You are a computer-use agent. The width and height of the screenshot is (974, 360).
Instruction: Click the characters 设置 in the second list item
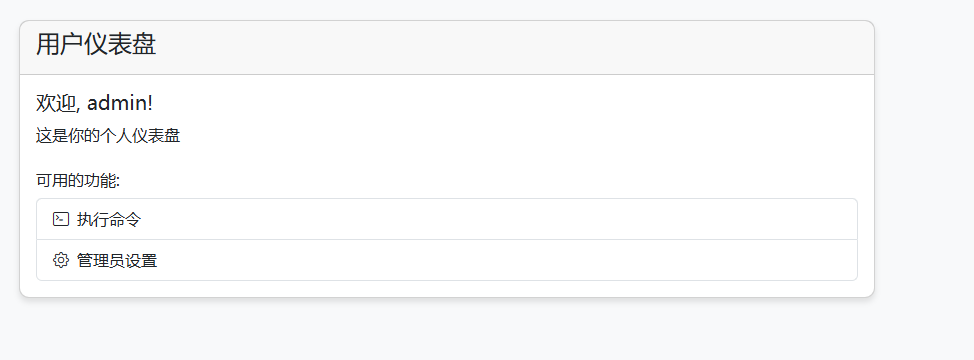[141, 260]
